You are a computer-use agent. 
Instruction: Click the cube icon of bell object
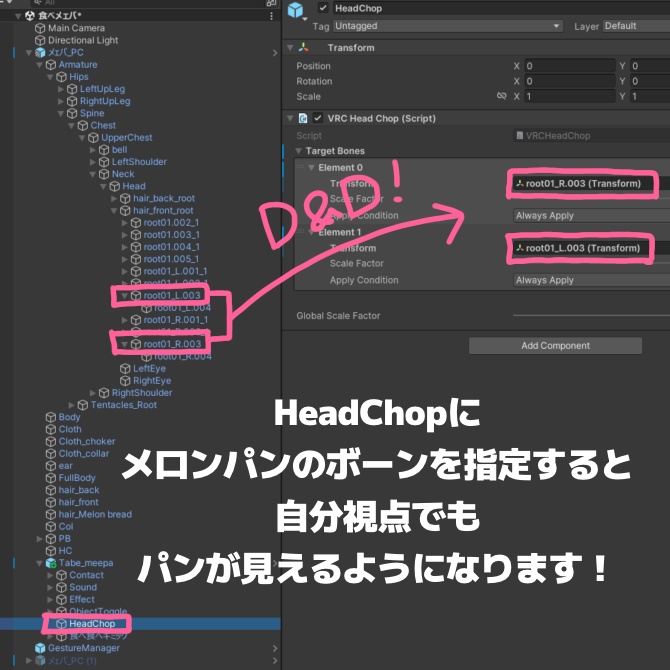(x=104, y=150)
